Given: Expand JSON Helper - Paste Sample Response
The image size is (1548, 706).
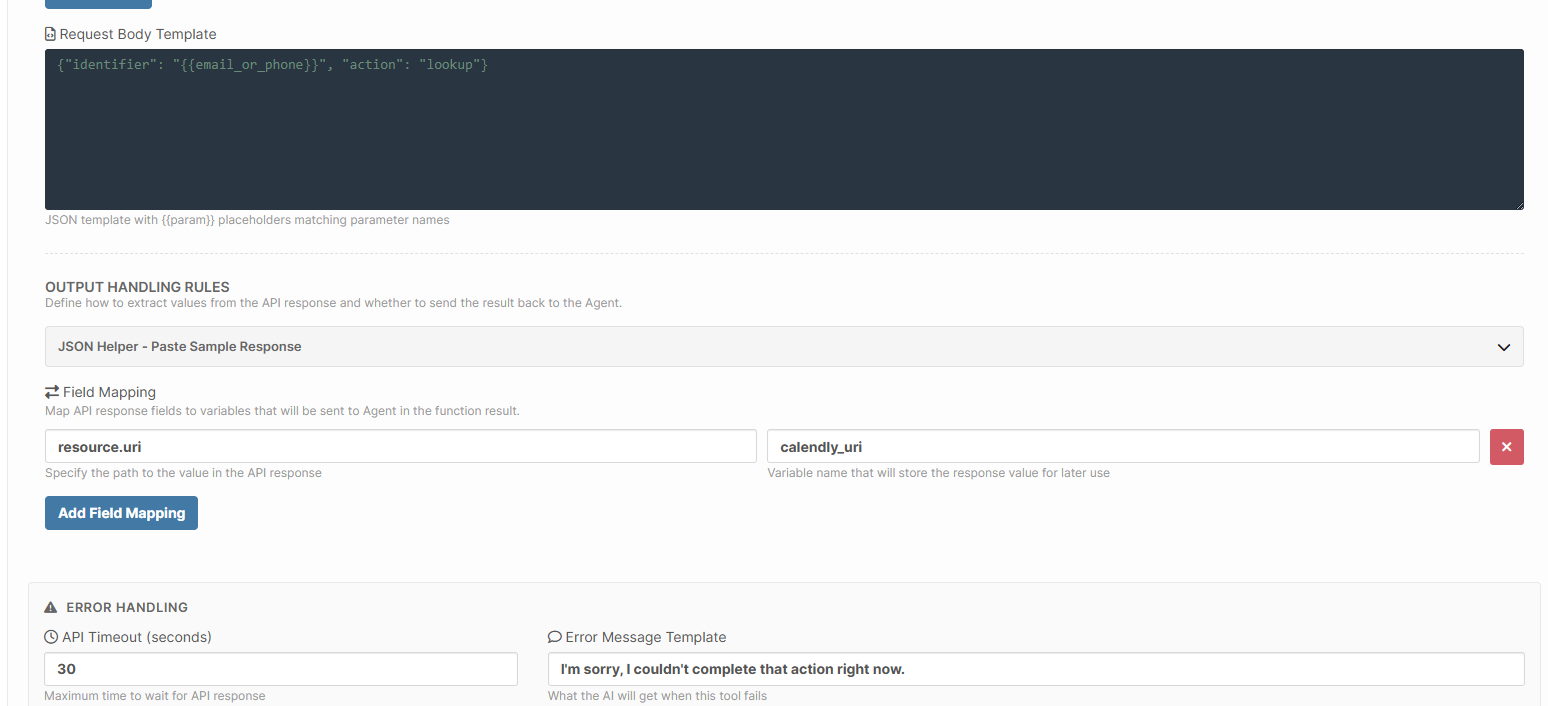Looking at the screenshot, I should tap(180, 347).
